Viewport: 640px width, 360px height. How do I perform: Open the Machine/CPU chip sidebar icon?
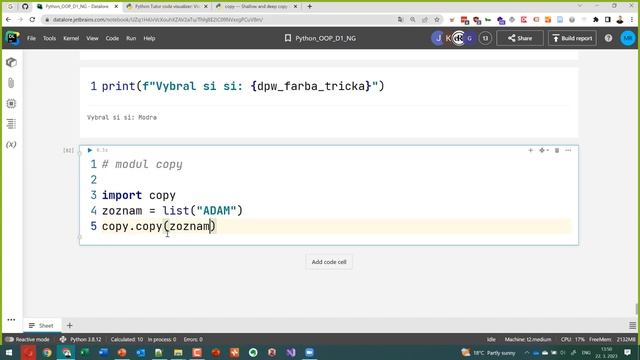pyautogui.click(x=11, y=103)
